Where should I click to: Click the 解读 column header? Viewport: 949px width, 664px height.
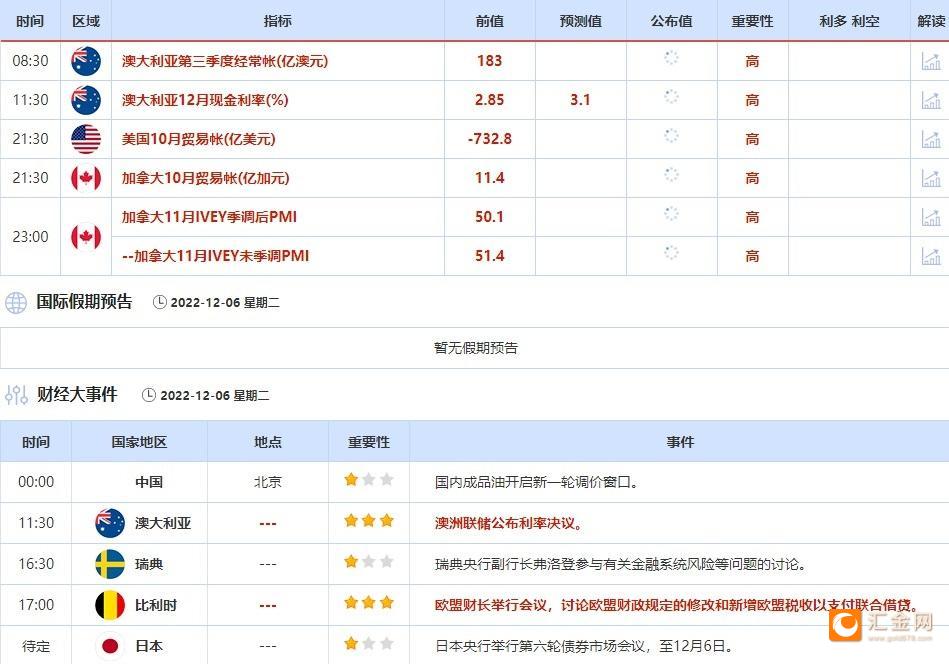931,21
